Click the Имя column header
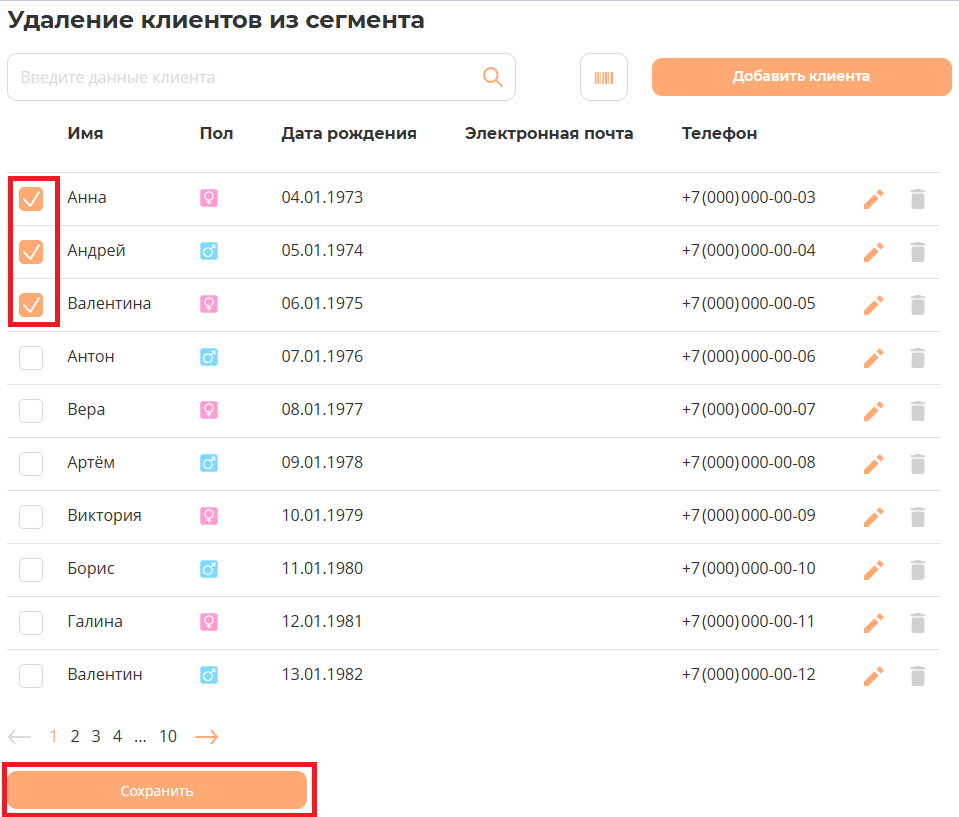 coord(85,133)
